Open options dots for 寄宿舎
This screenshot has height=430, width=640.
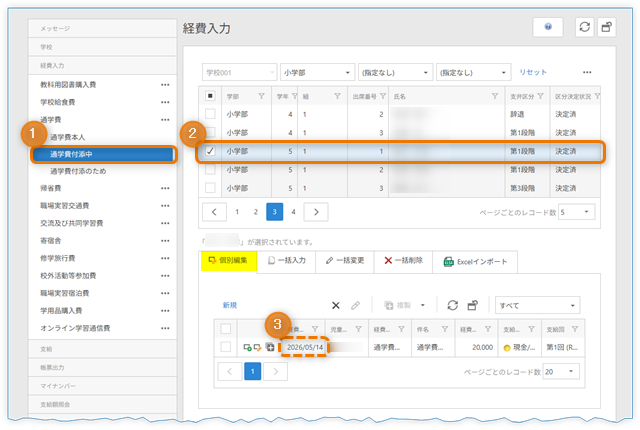(x=165, y=241)
